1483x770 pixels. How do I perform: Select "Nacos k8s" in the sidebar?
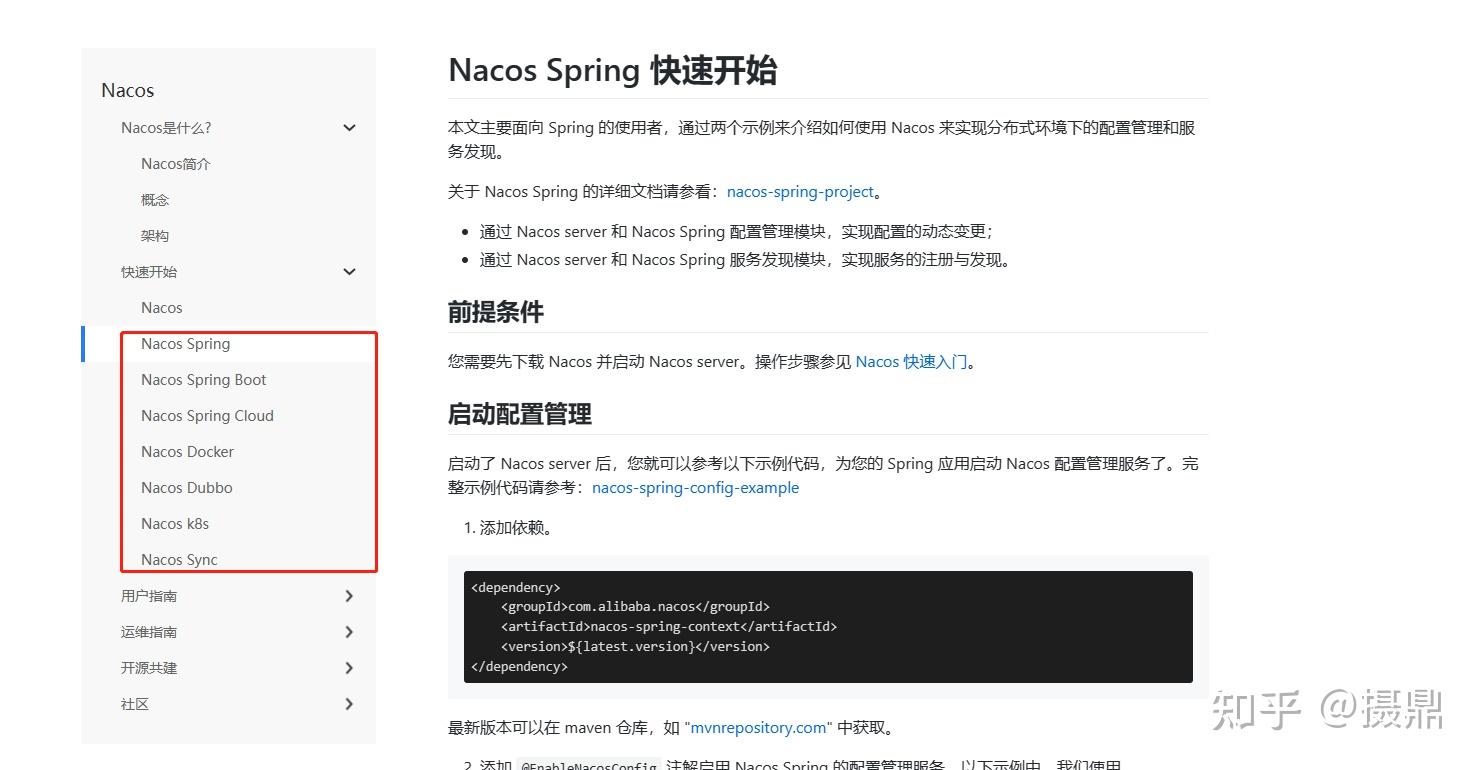[x=174, y=523]
